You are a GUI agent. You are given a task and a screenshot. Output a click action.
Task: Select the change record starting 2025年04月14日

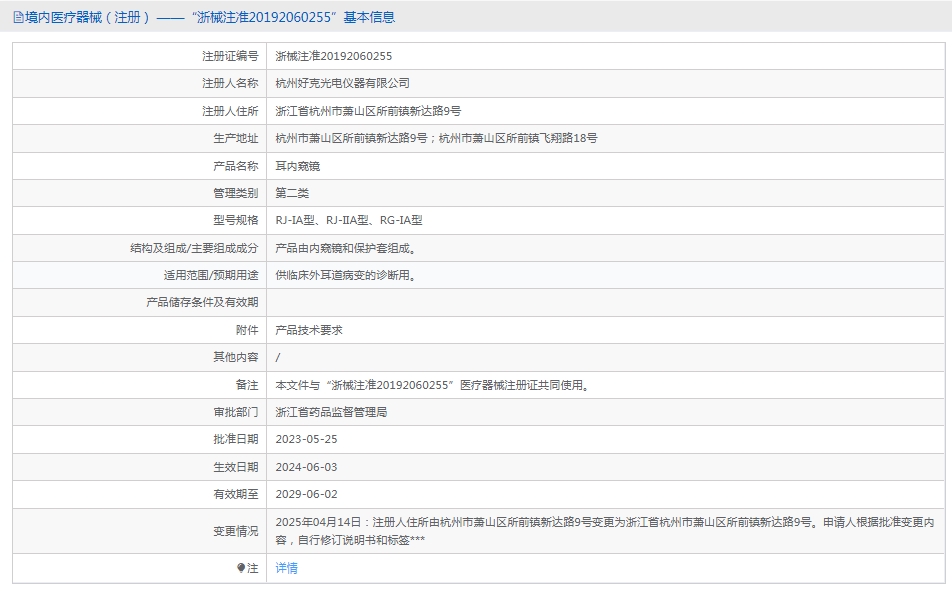(x=605, y=531)
